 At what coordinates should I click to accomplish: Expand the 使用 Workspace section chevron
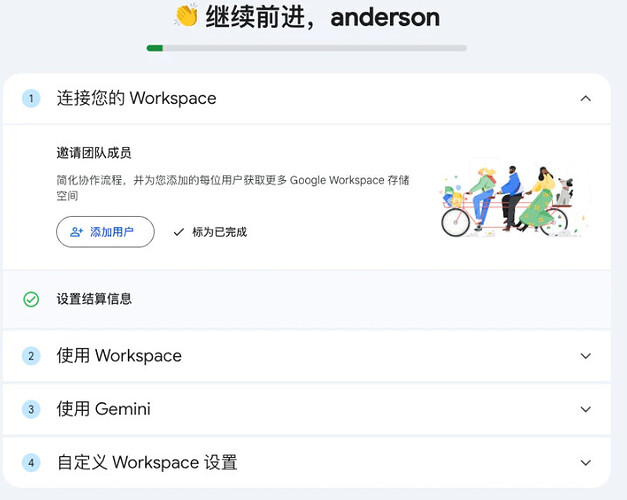pyautogui.click(x=585, y=356)
